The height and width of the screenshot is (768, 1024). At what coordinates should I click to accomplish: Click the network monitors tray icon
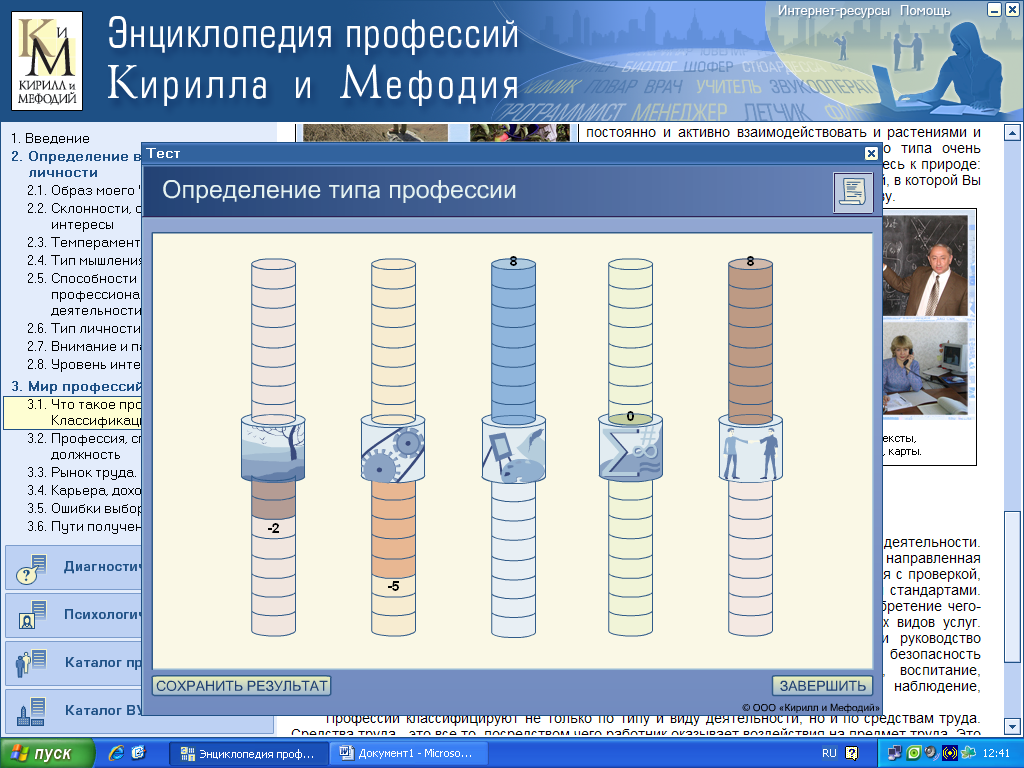[x=895, y=753]
